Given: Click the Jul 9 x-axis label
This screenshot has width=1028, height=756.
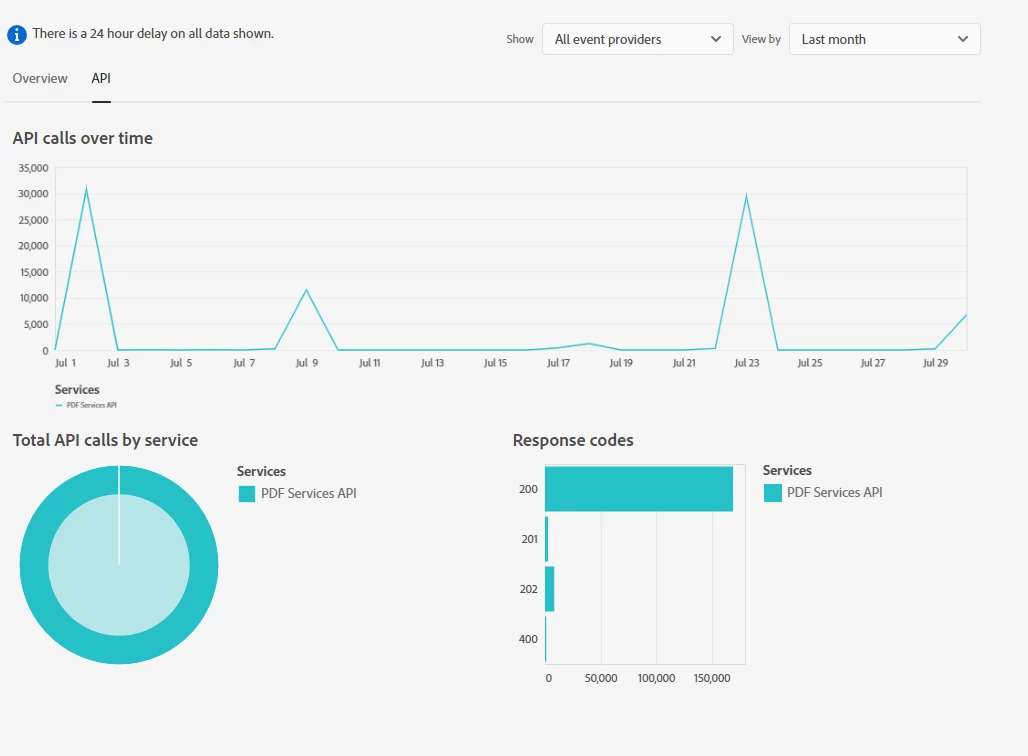Looking at the screenshot, I should (307, 363).
